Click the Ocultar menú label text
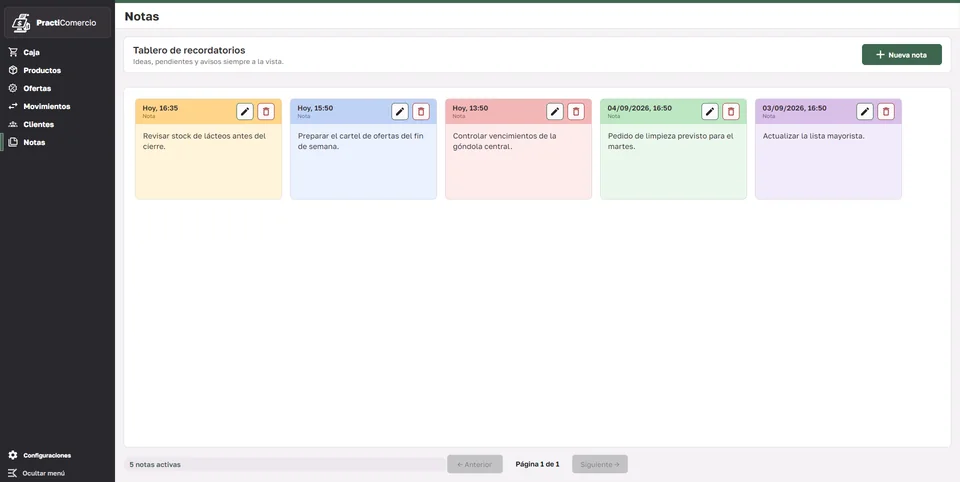Image resolution: width=960 pixels, height=482 pixels. 43,473
